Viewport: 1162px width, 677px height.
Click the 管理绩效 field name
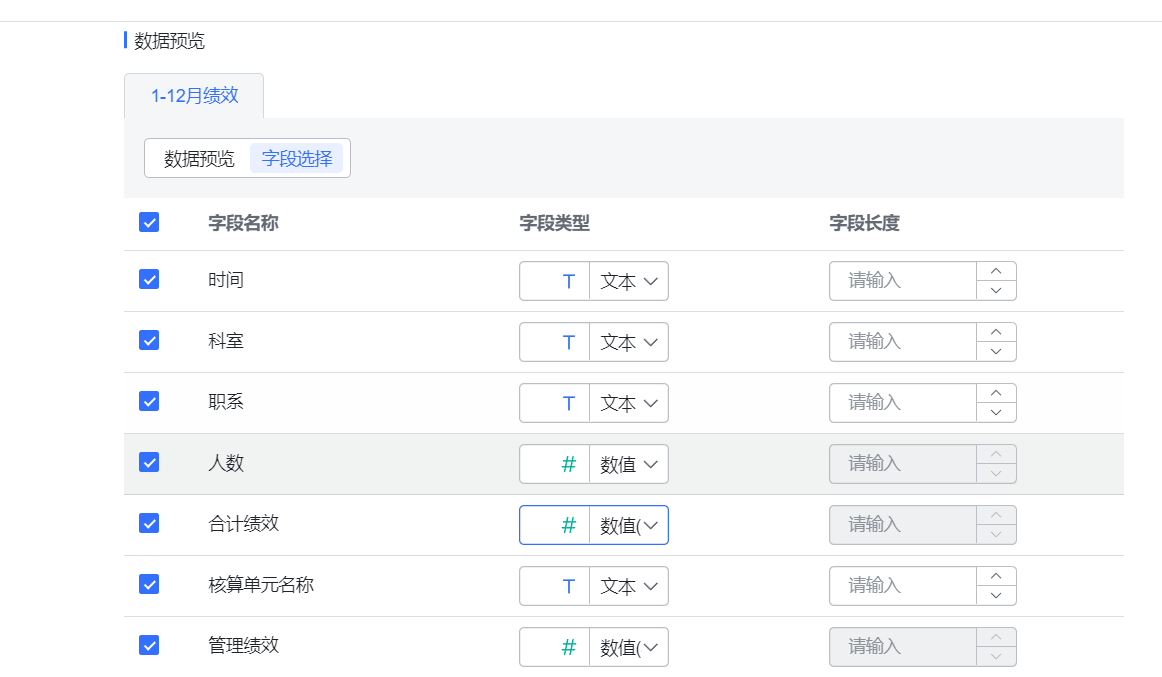(x=243, y=645)
